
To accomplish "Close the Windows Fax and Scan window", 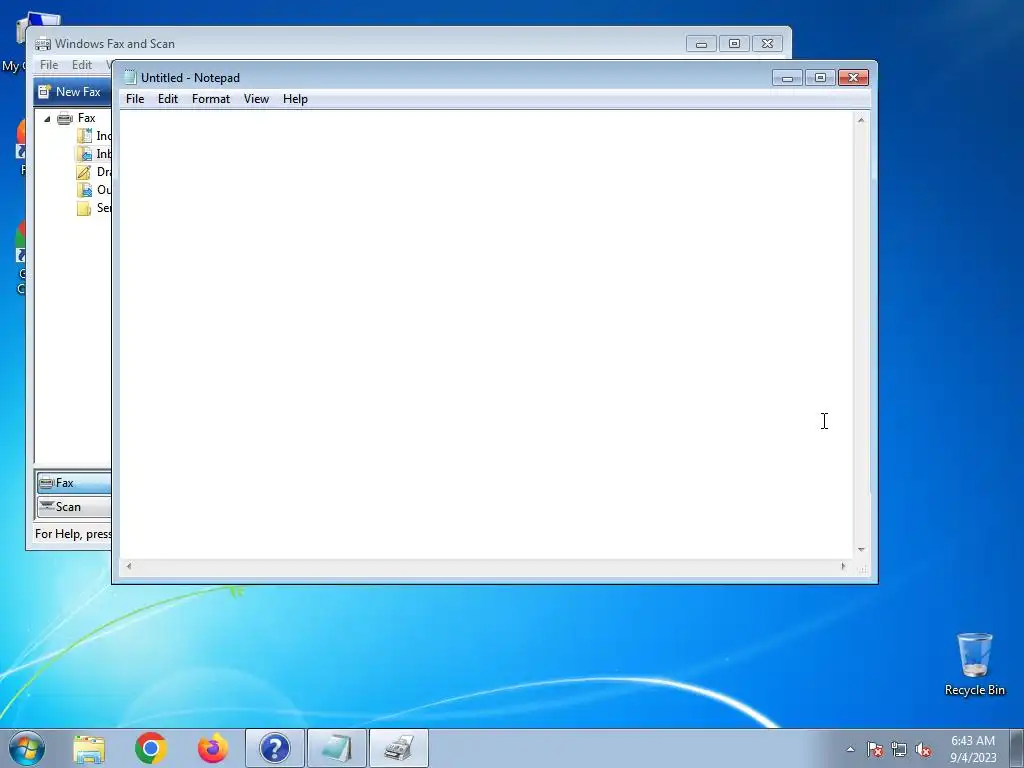I will [x=767, y=44].
